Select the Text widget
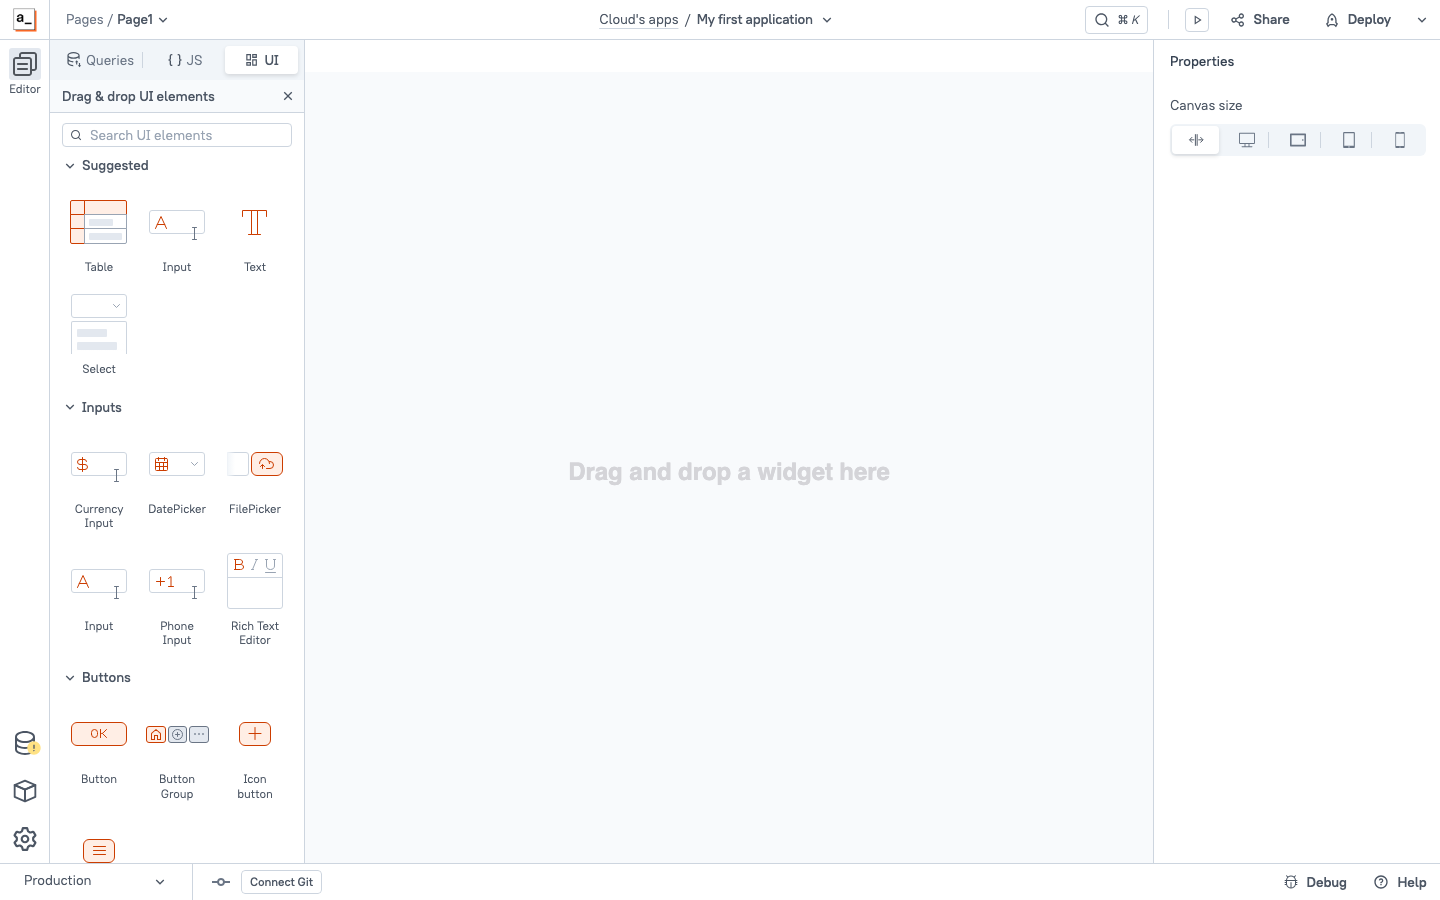1440x900 pixels. pyautogui.click(x=255, y=236)
